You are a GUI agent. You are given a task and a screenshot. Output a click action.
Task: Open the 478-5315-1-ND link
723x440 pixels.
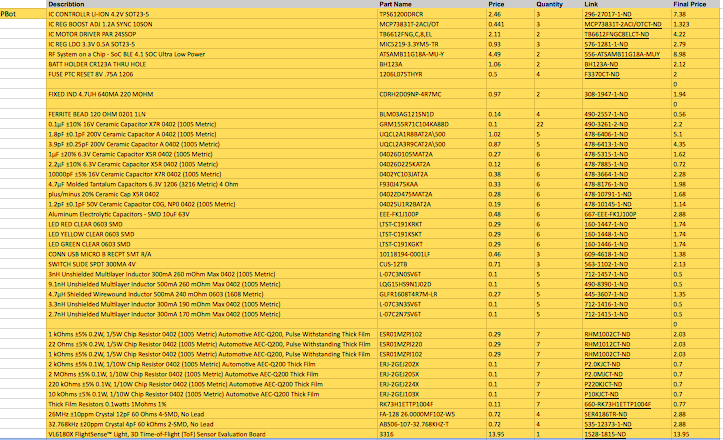pyautogui.click(x=606, y=155)
